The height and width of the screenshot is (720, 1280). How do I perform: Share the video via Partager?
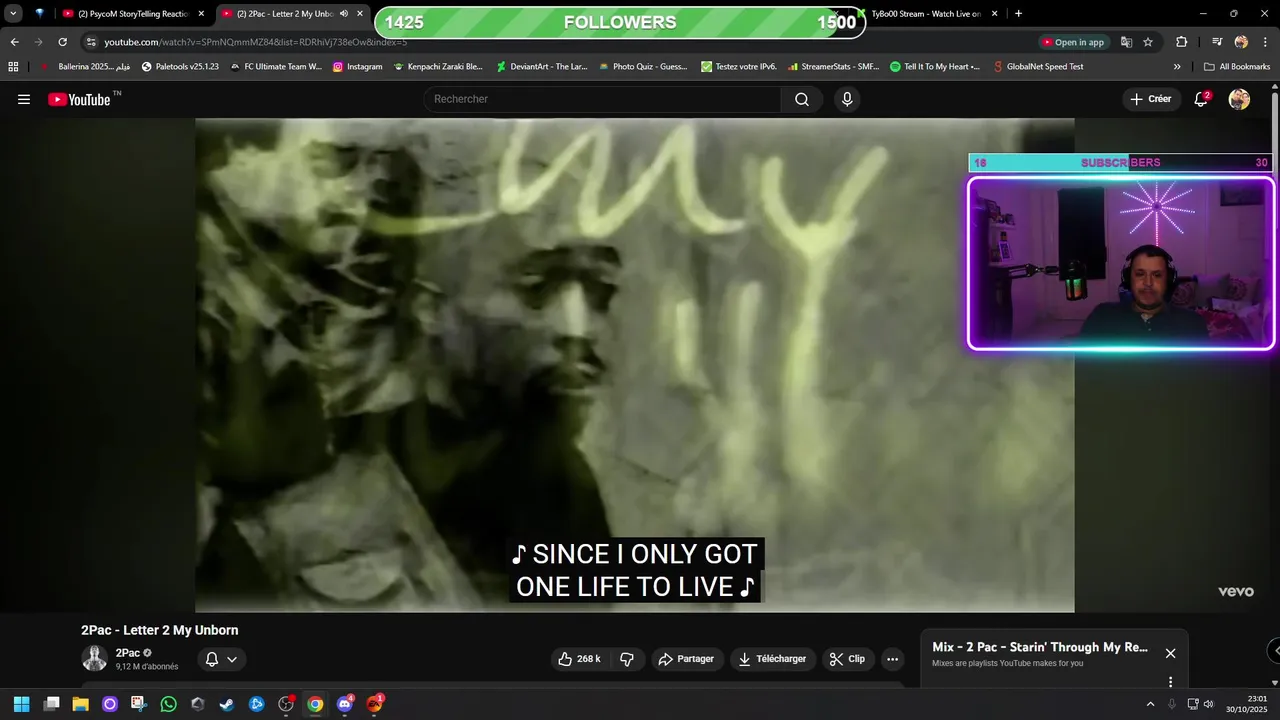point(687,659)
